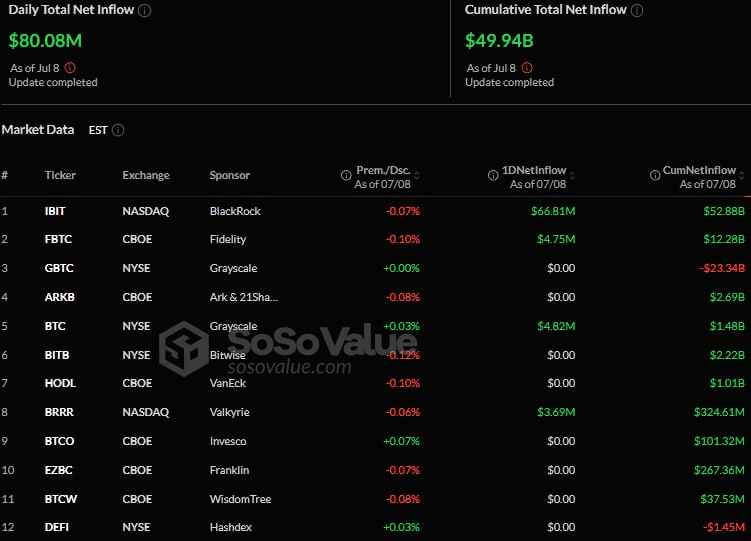This screenshot has height=541, width=751.
Task: Click Fidelity sponsor name
Action: point(228,239)
